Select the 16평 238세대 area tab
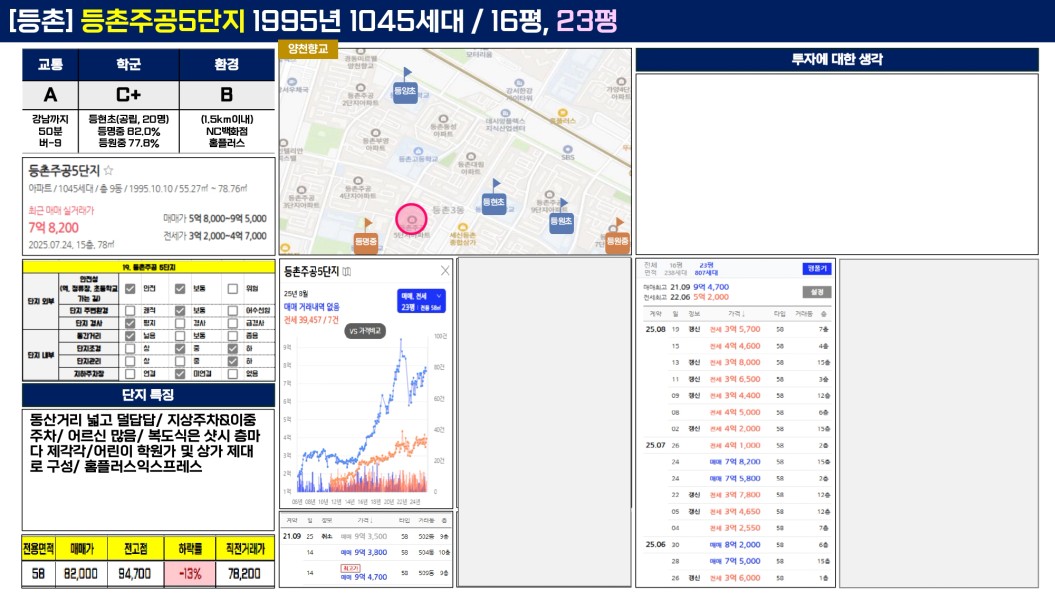 (x=674, y=269)
